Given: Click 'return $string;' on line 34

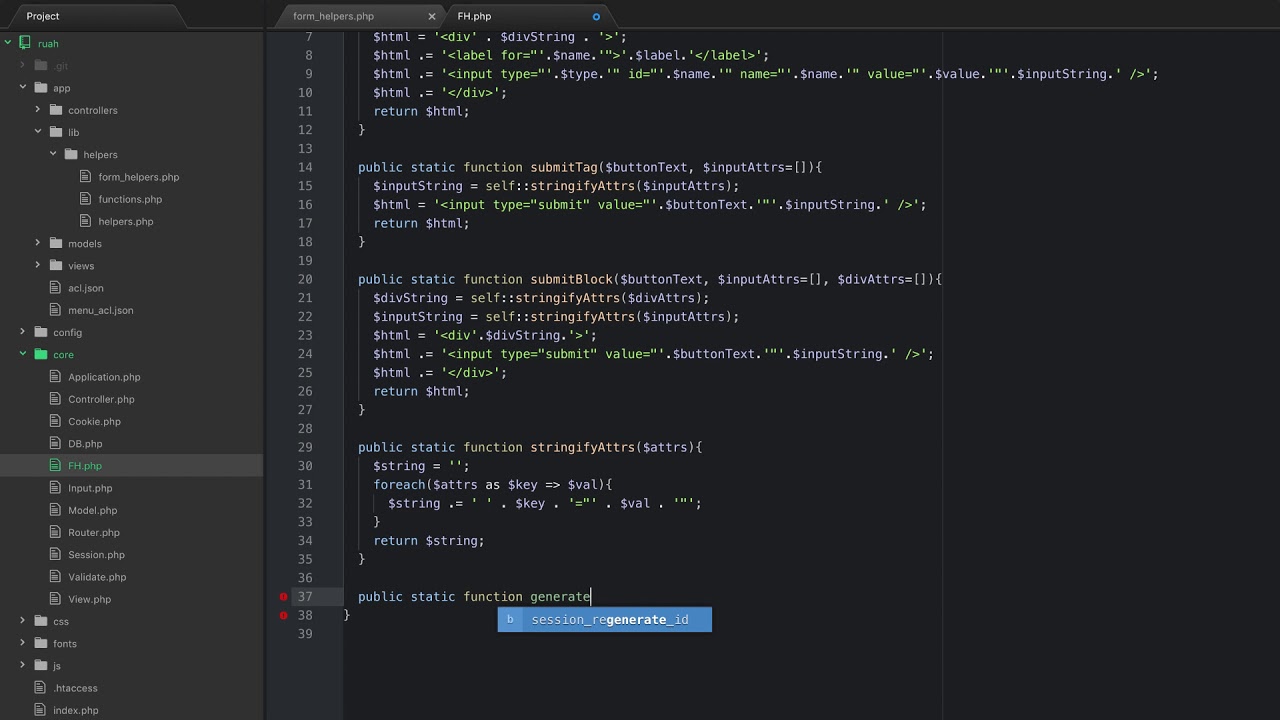Looking at the screenshot, I should click(x=429, y=541).
